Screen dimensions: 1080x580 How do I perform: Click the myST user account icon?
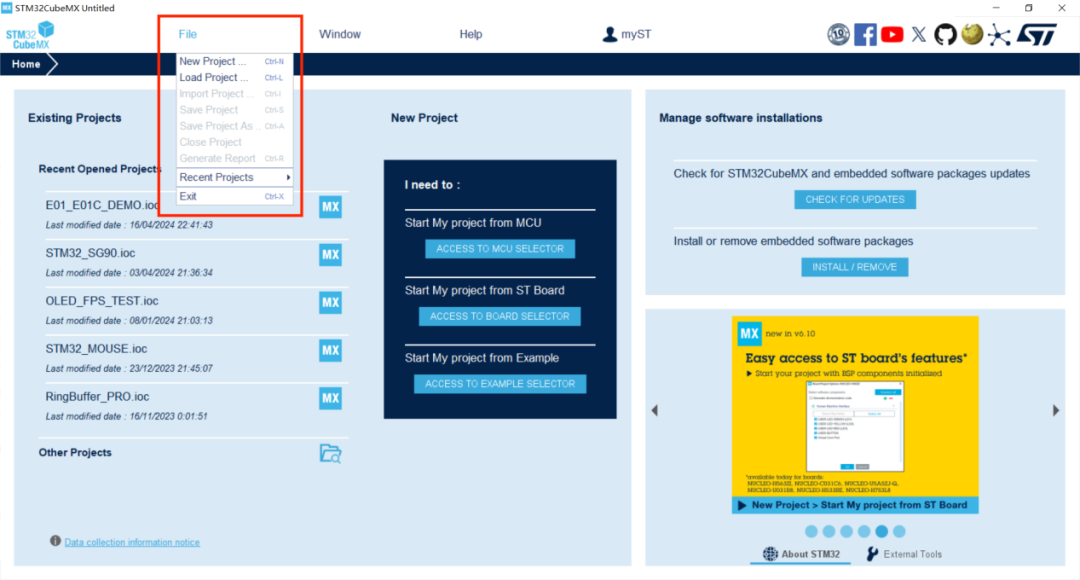coord(610,34)
